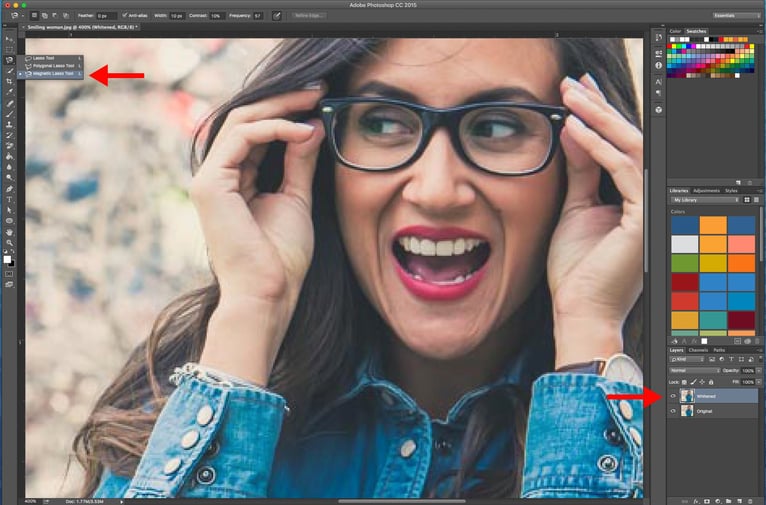Viewport: 766px width, 505px height.
Task: Select the Rectangular Marquee tool
Action: point(9,49)
